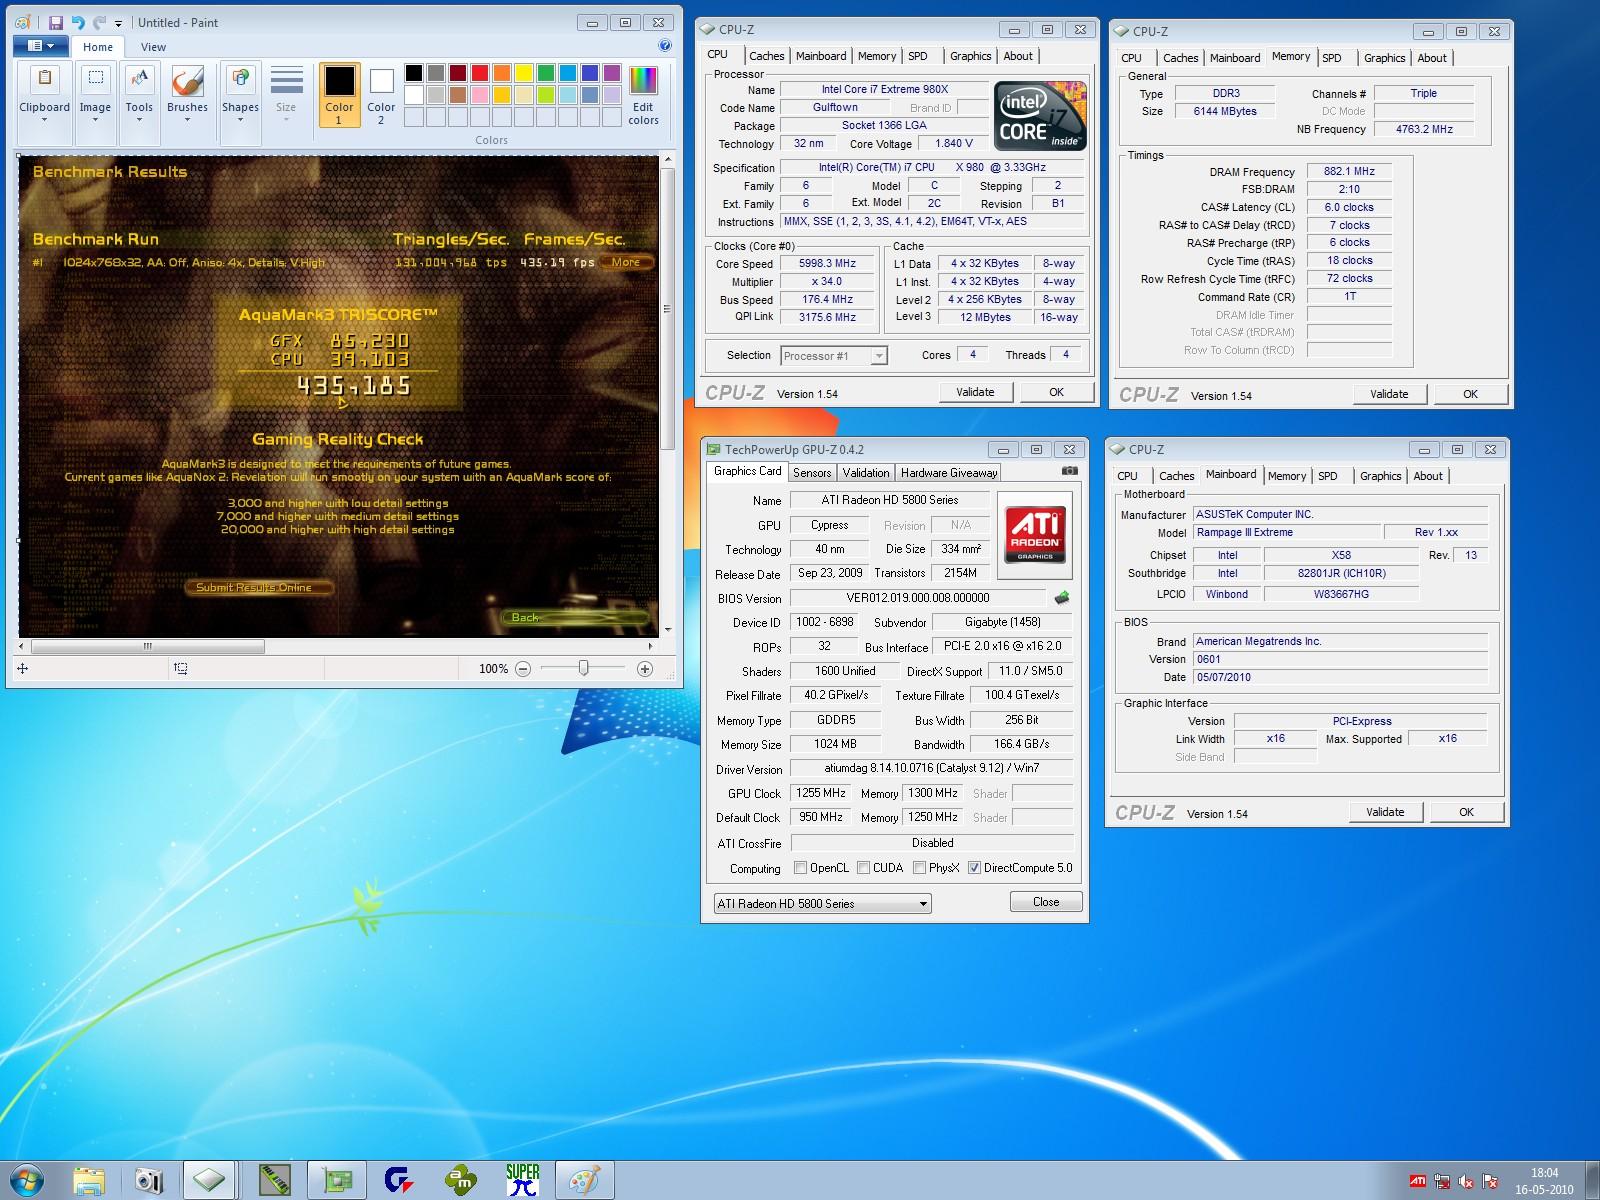Expand the Size line-width dropdown
Image resolution: width=1600 pixels, height=1200 pixels.
pyautogui.click(x=286, y=94)
